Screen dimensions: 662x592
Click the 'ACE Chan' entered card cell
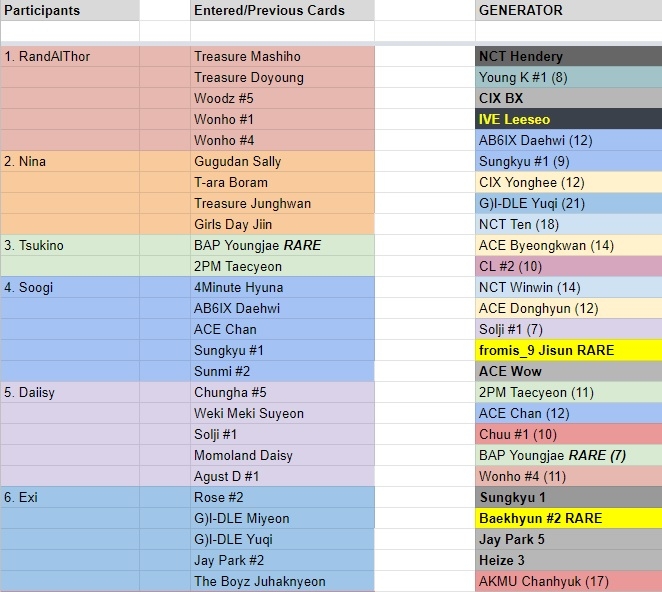282,329
